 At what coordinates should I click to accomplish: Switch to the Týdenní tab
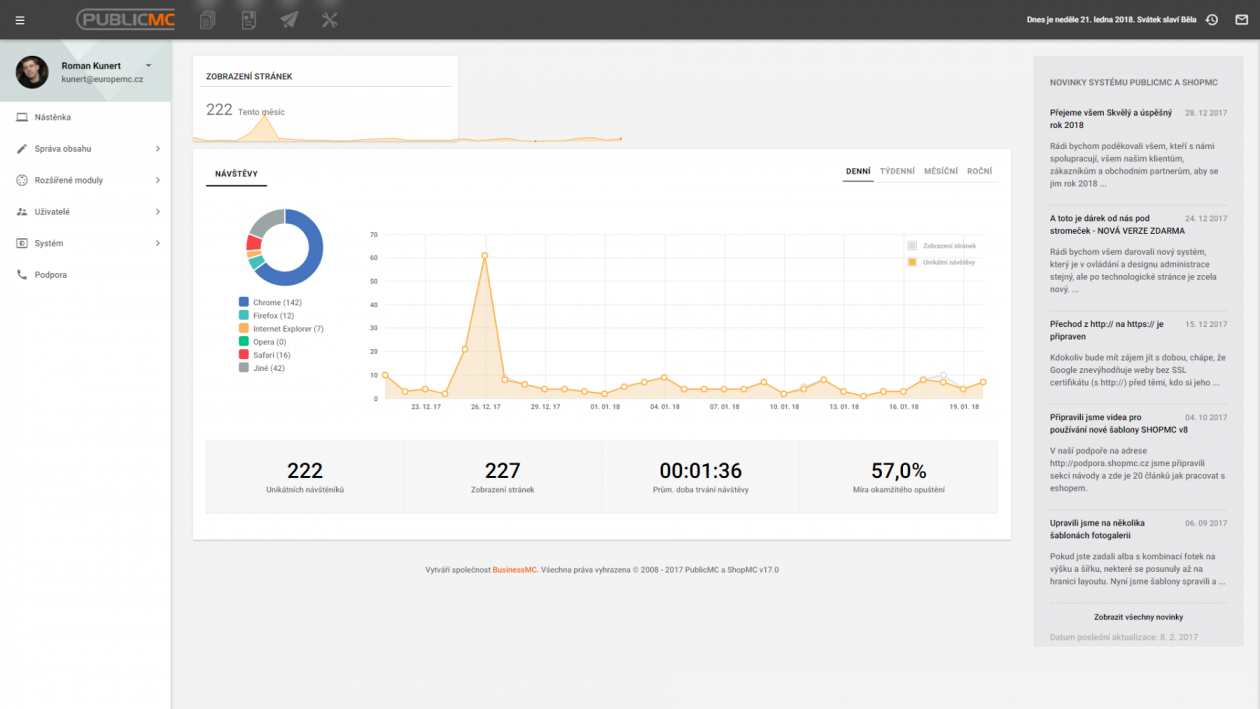point(897,171)
